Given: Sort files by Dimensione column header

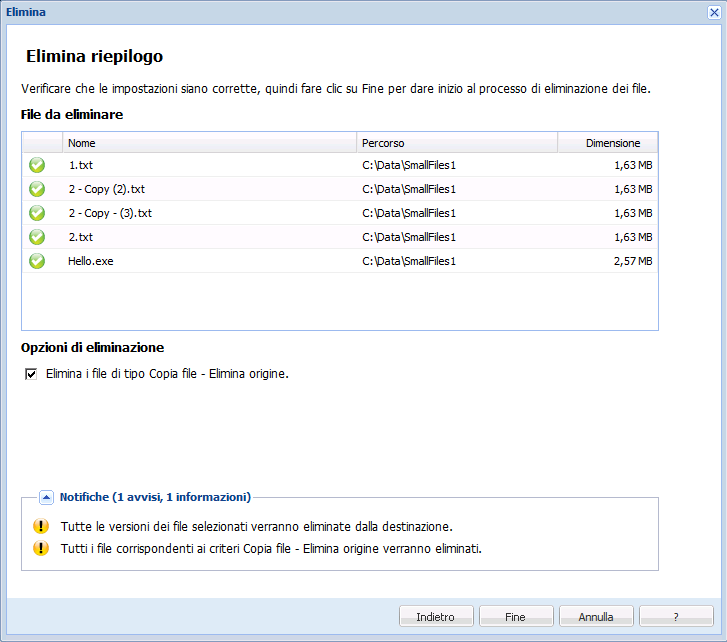Looking at the screenshot, I should click(608, 143).
